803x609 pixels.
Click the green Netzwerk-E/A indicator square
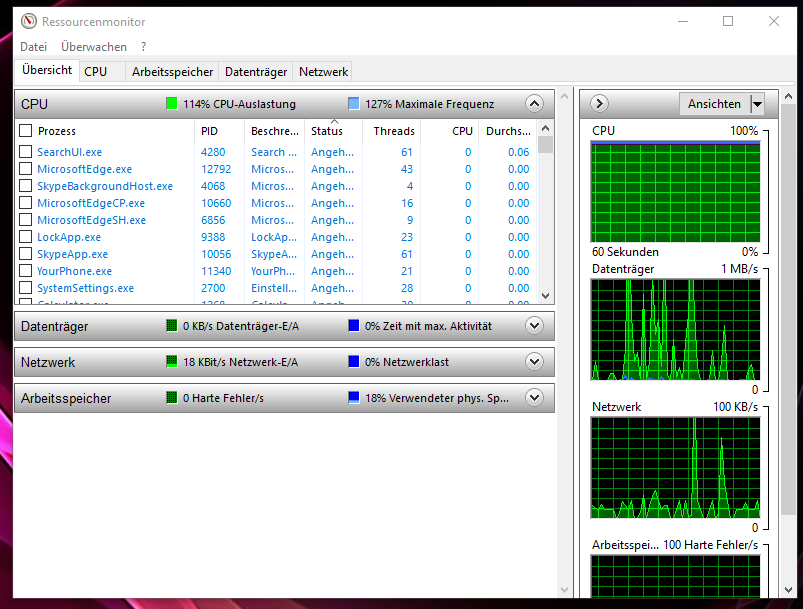coord(172,362)
